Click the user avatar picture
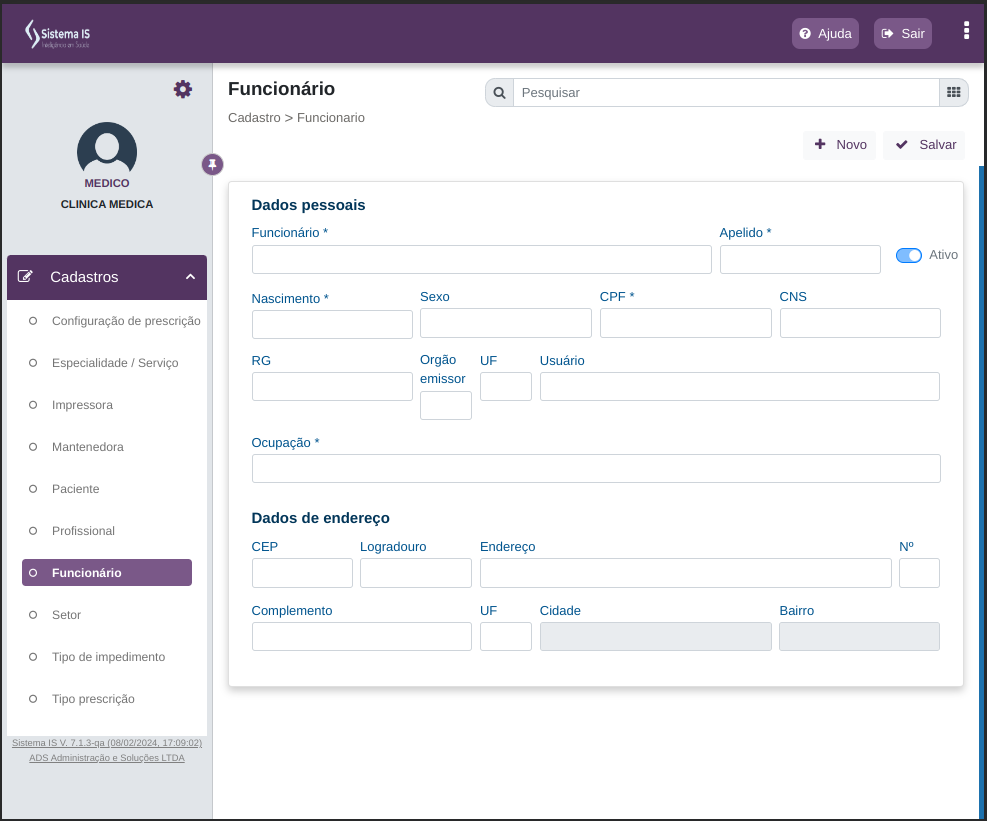 (x=107, y=149)
